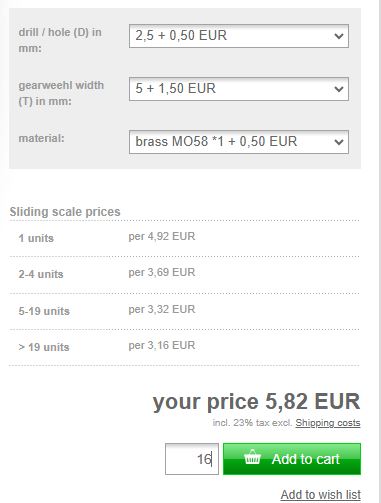Select the '2-4 units' price row
Viewport: 381px width, 503px height.
pyautogui.click(x=184, y=275)
